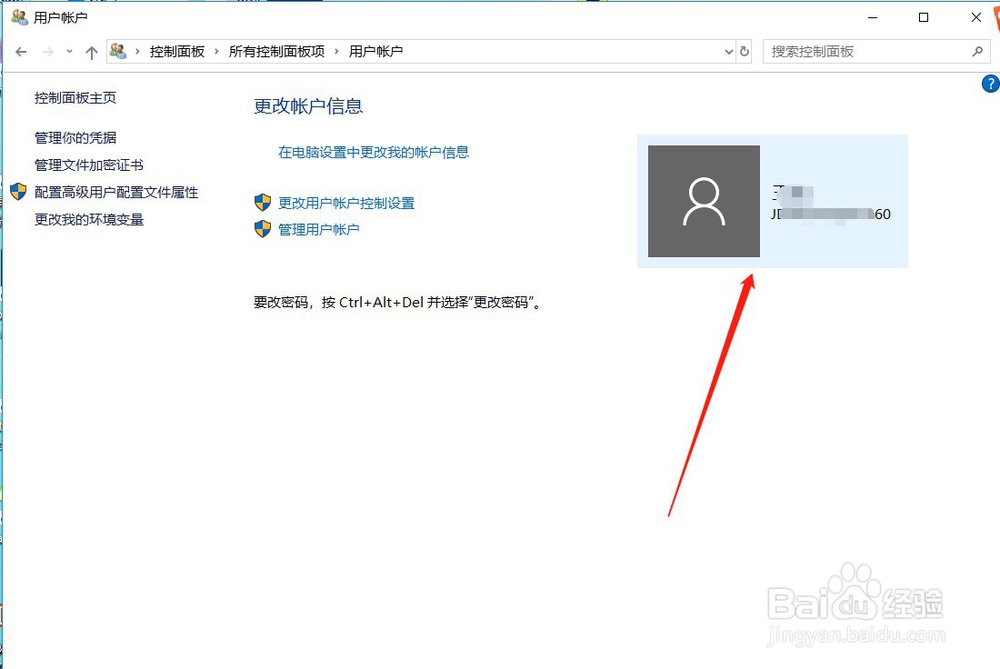Open help via the blue question mark

click(x=990, y=84)
